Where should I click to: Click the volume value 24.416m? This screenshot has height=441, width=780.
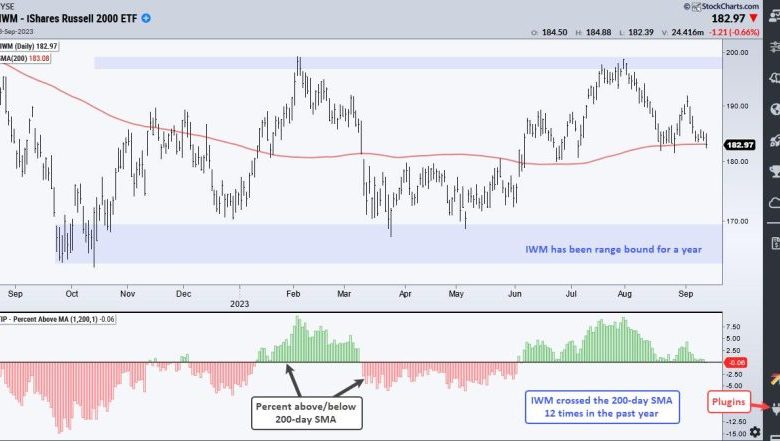pos(687,32)
